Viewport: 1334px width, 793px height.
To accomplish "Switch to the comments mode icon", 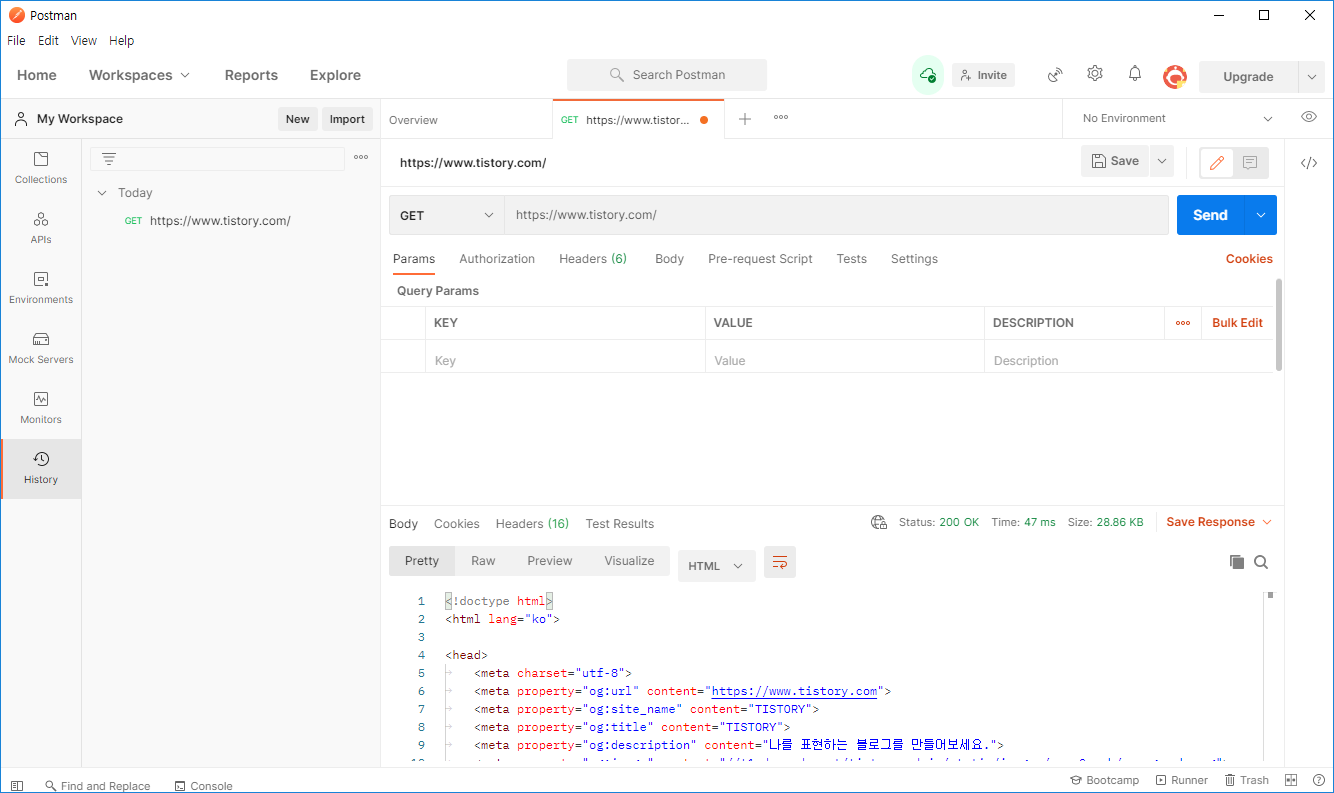I will coord(1250,162).
